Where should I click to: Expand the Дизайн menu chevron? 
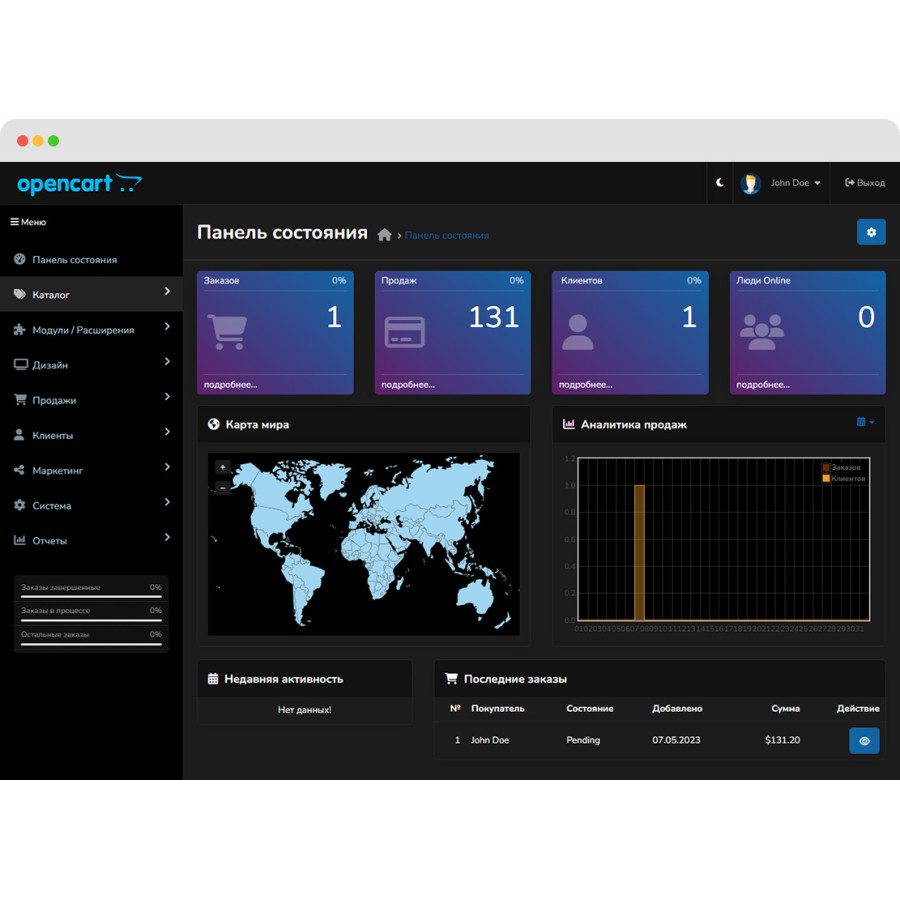[x=167, y=362]
